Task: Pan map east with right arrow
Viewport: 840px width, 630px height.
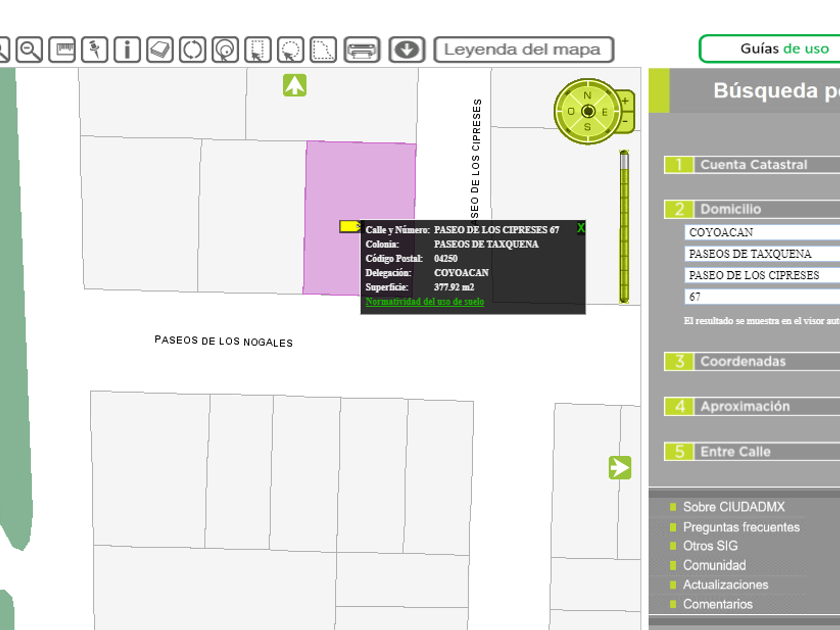Action: coord(620,467)
